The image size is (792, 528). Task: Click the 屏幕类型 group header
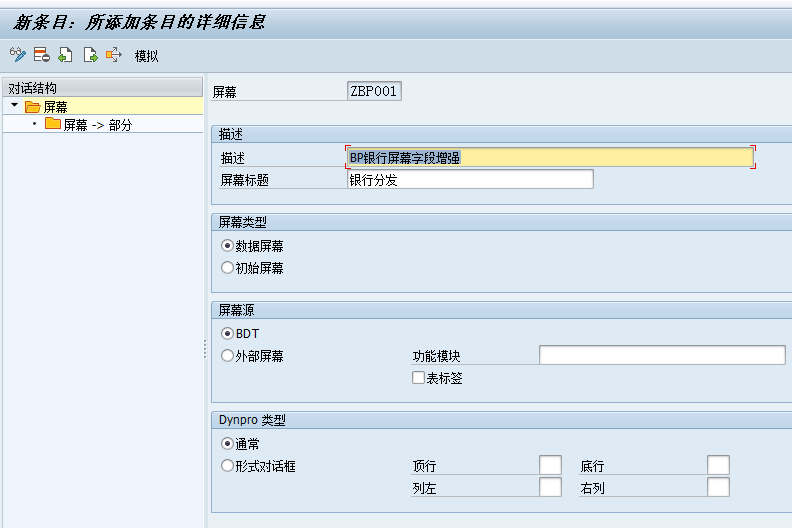(502, 222)
